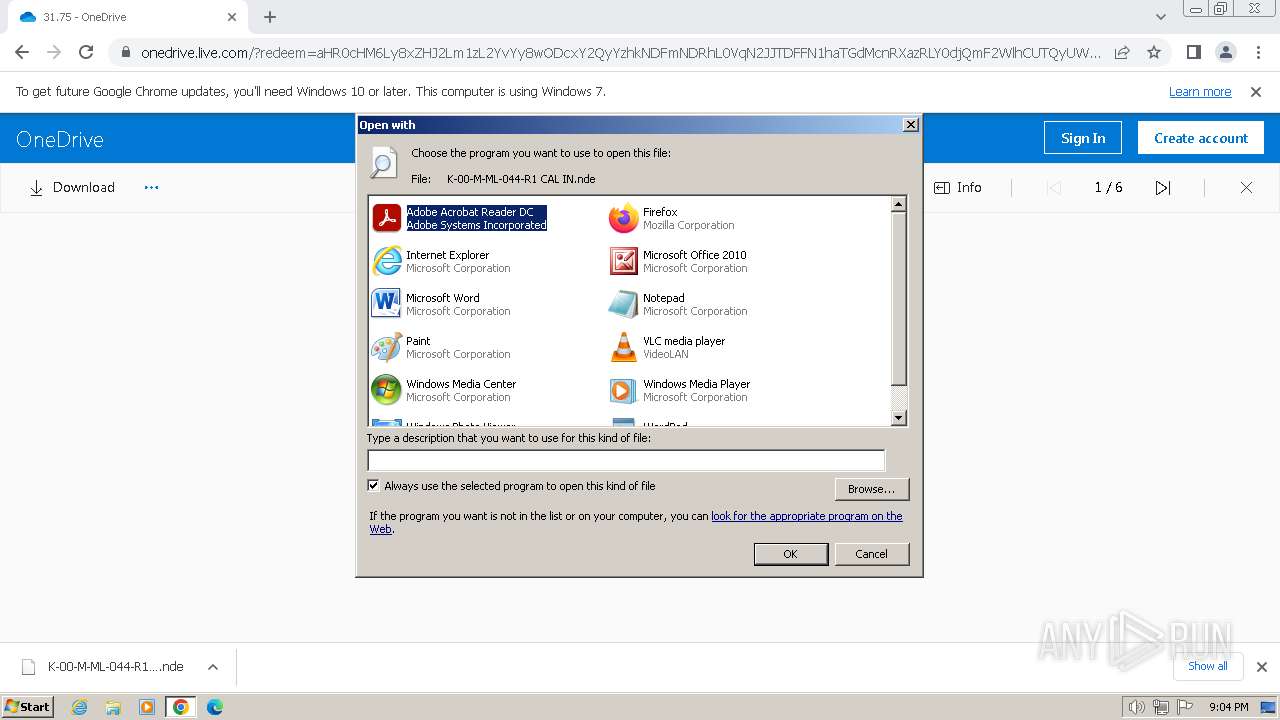1280x720 pixels.
Task: Open Action Center flag tray icon
Action: coord(1185,707)
